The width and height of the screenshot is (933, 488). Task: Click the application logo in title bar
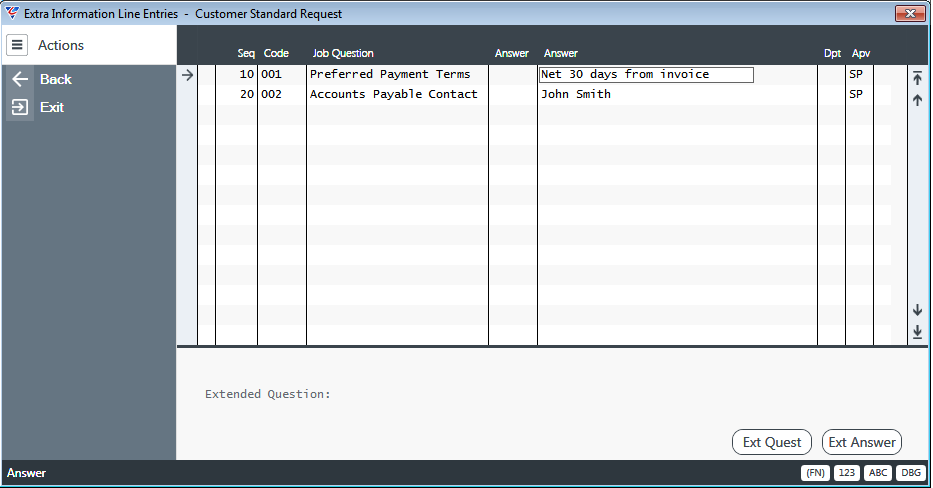coord(12,13)
